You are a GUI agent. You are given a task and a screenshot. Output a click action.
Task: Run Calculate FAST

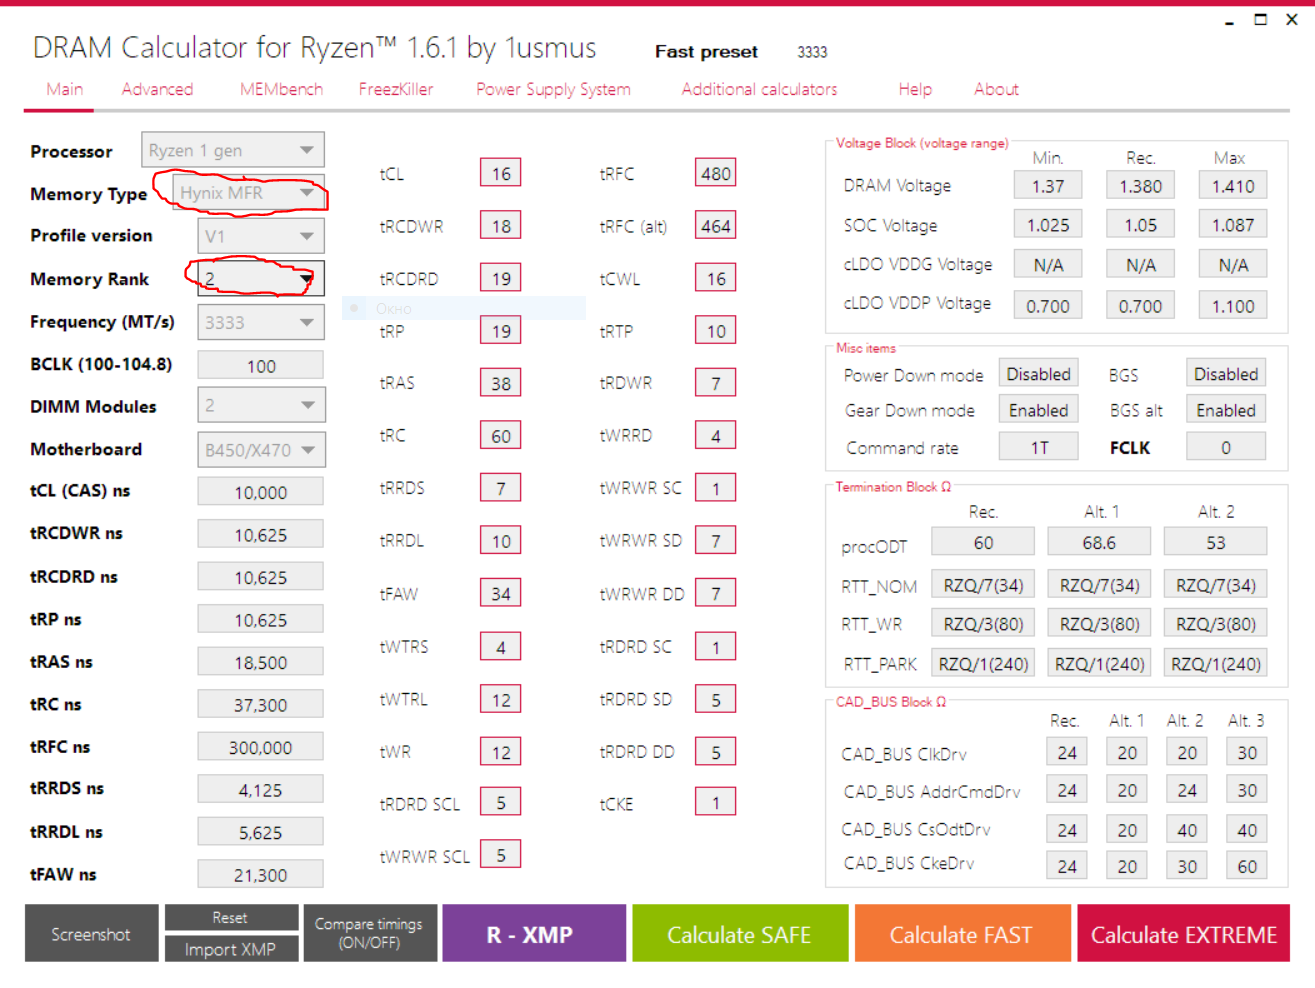pyautogui.click(x=961, y=934)
